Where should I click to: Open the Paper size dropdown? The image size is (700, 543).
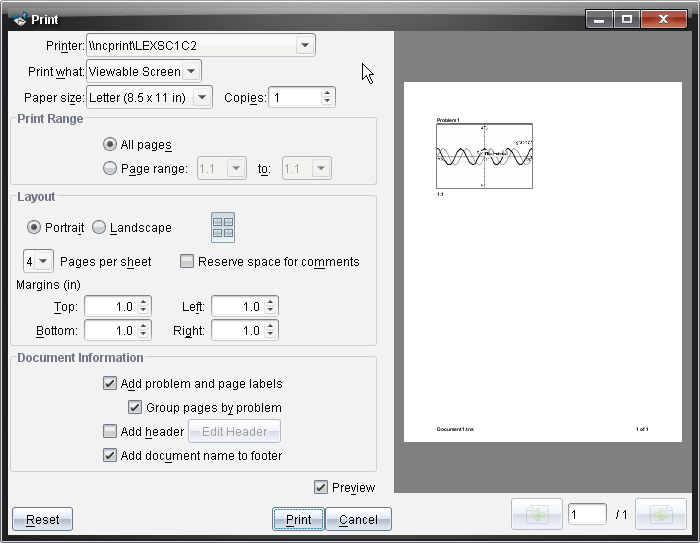click(x=202, y=97)
